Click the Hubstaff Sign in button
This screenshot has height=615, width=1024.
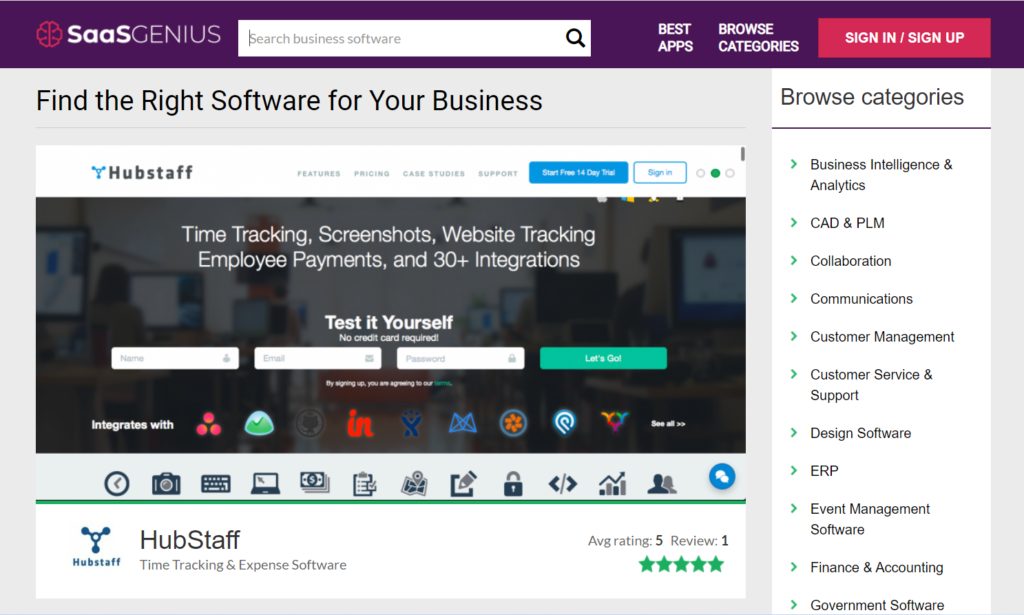pos(660,172)
